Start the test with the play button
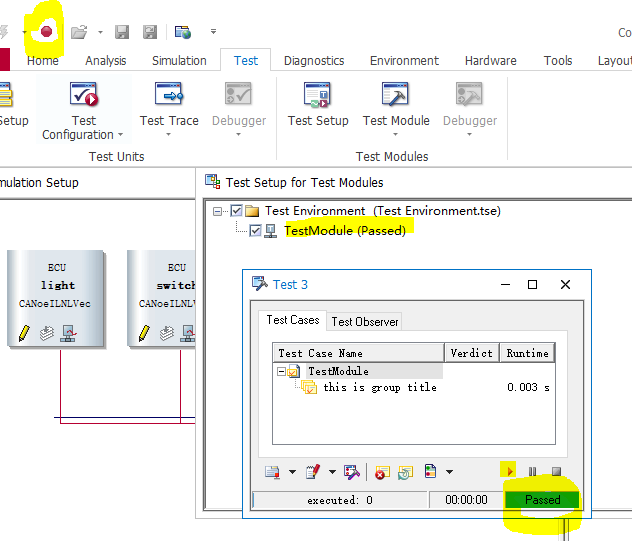This screenshot has height=541, width=632. 509,471
